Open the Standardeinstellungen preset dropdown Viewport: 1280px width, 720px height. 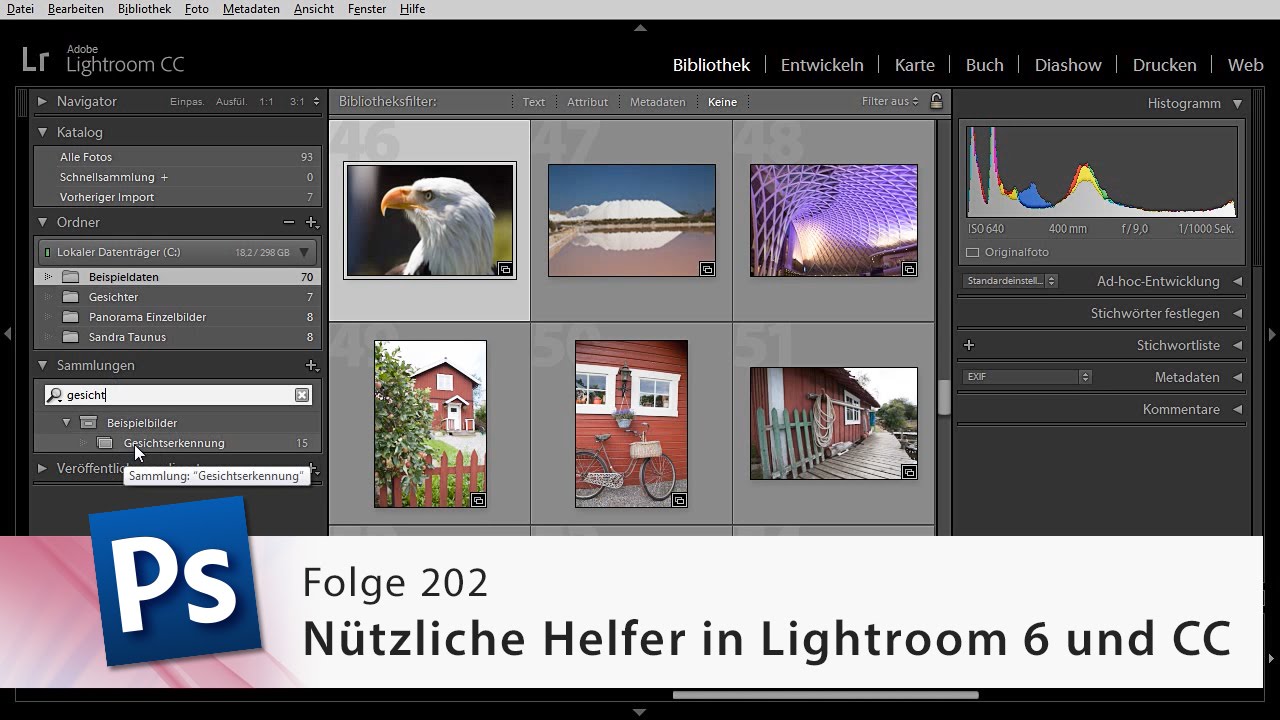(x=1010, y=281)
